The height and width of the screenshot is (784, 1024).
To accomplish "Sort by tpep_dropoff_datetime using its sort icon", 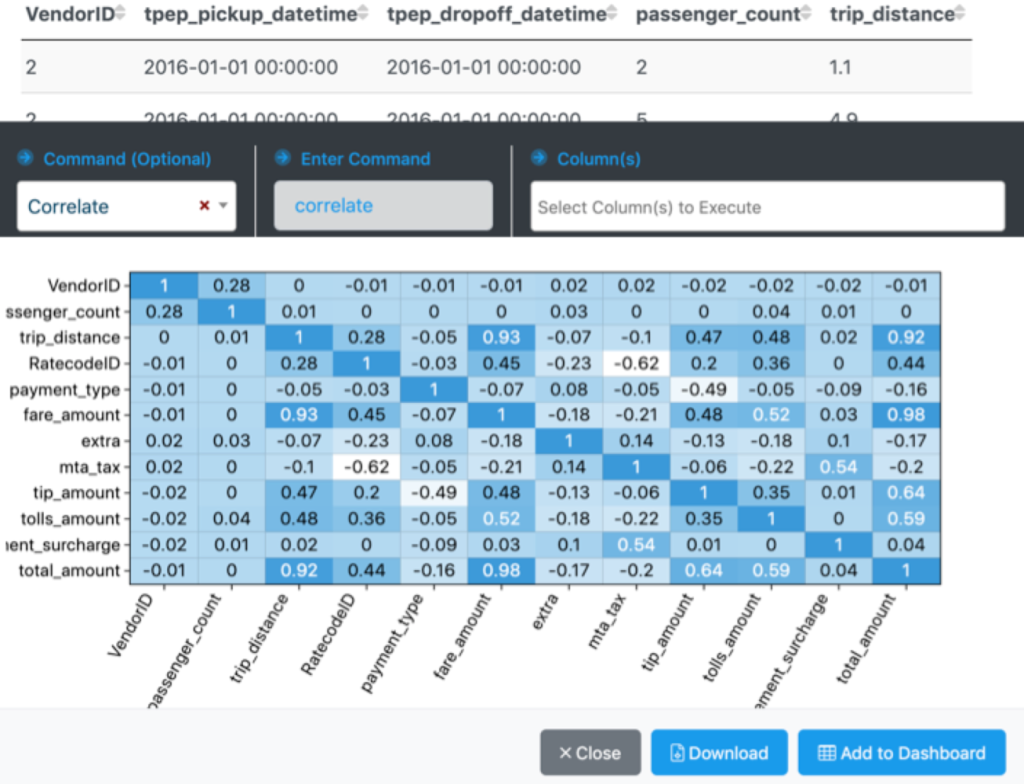I will pos(613,14).
